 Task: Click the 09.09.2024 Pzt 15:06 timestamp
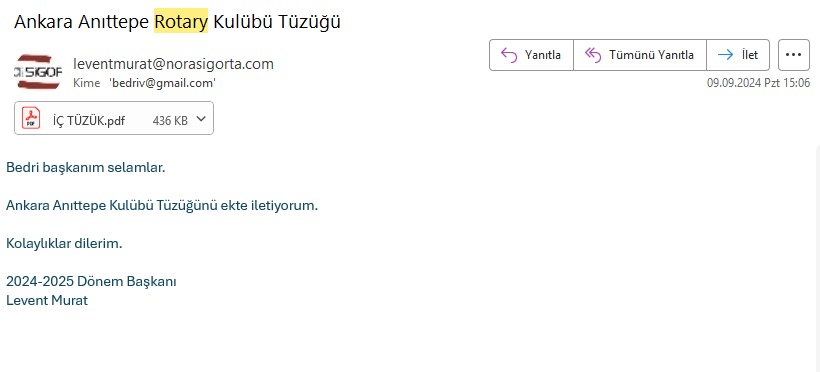[x=758, y=83]
